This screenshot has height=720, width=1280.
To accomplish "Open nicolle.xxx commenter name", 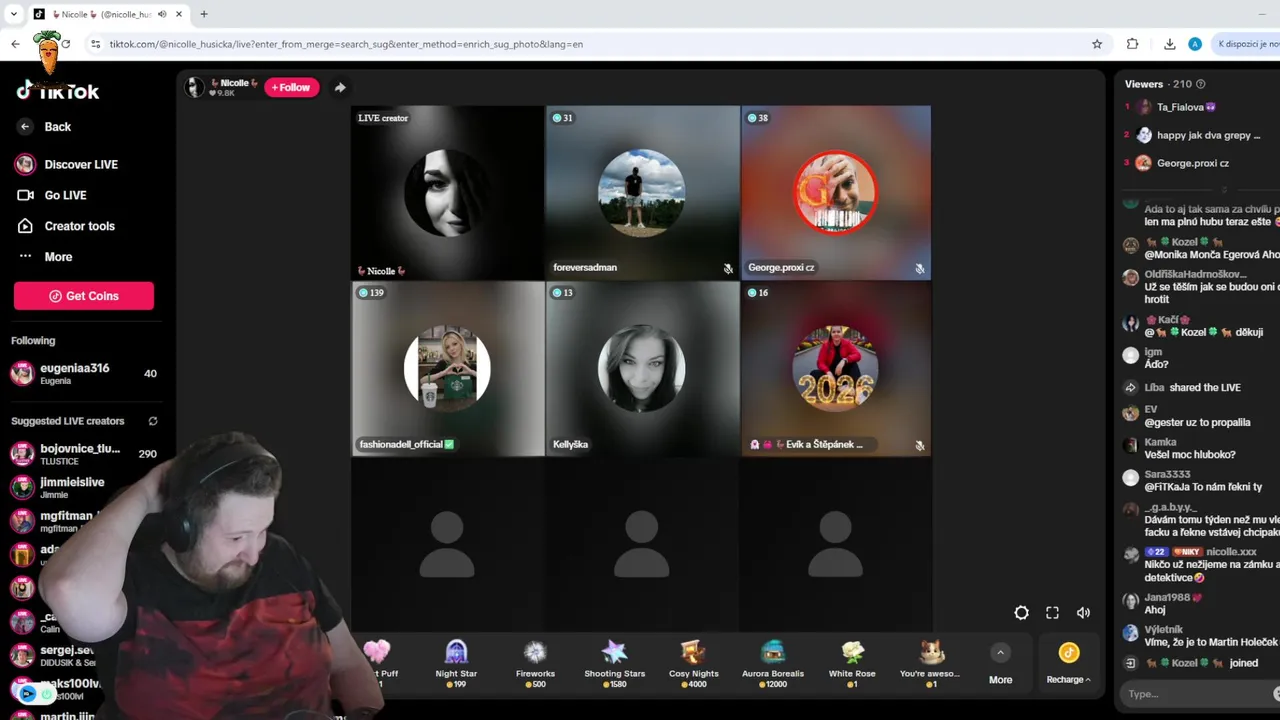I will [x=1231, y=552].
